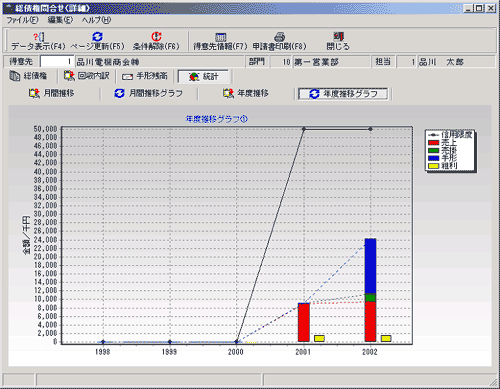This screenshot has height=389, width=500.
Task: Click the 得意先 code input field
Action: coord(57,62)
